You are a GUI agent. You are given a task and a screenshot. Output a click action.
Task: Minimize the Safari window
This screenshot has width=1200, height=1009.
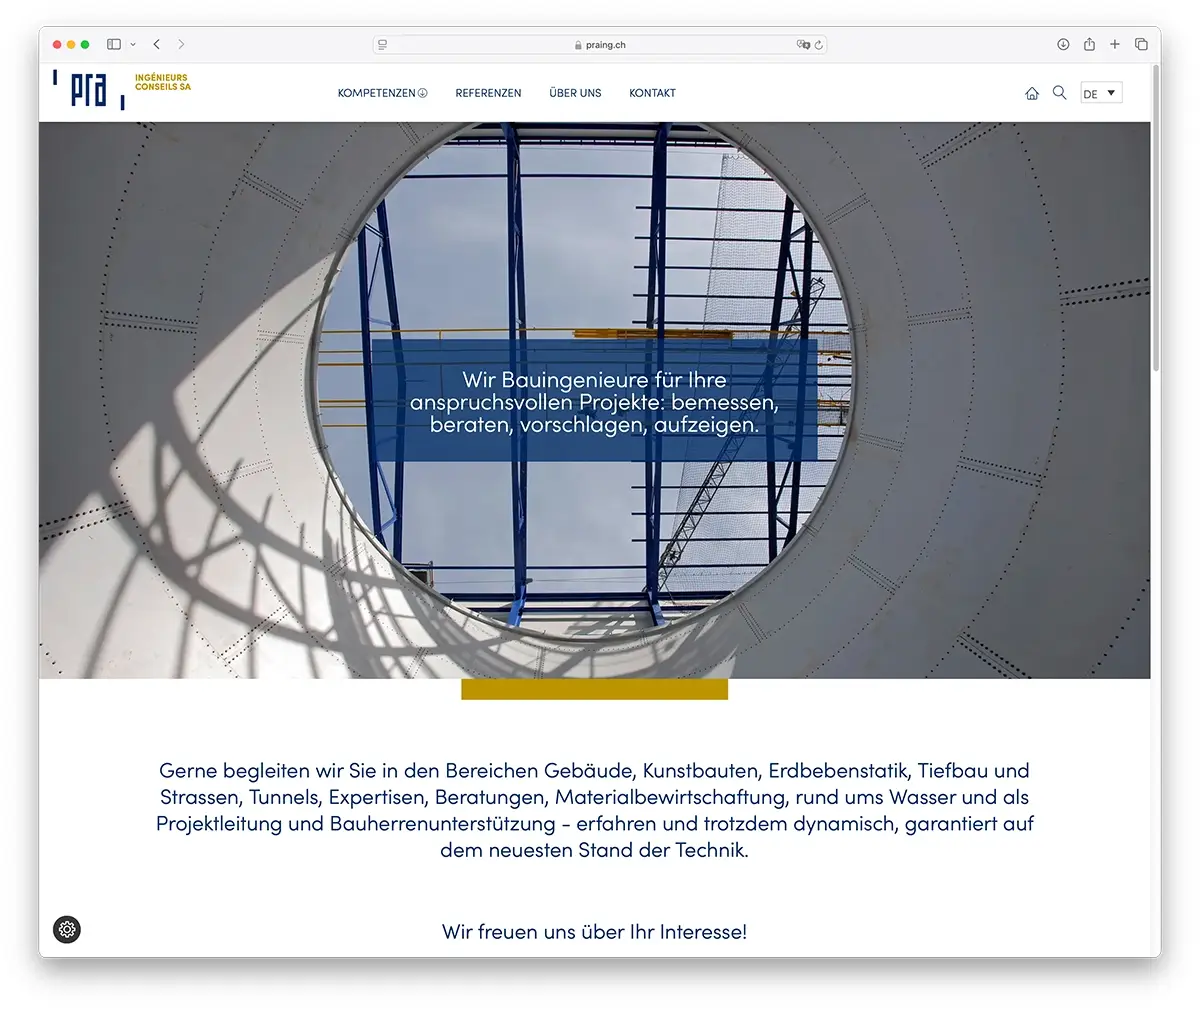click(x=71, y=44)
